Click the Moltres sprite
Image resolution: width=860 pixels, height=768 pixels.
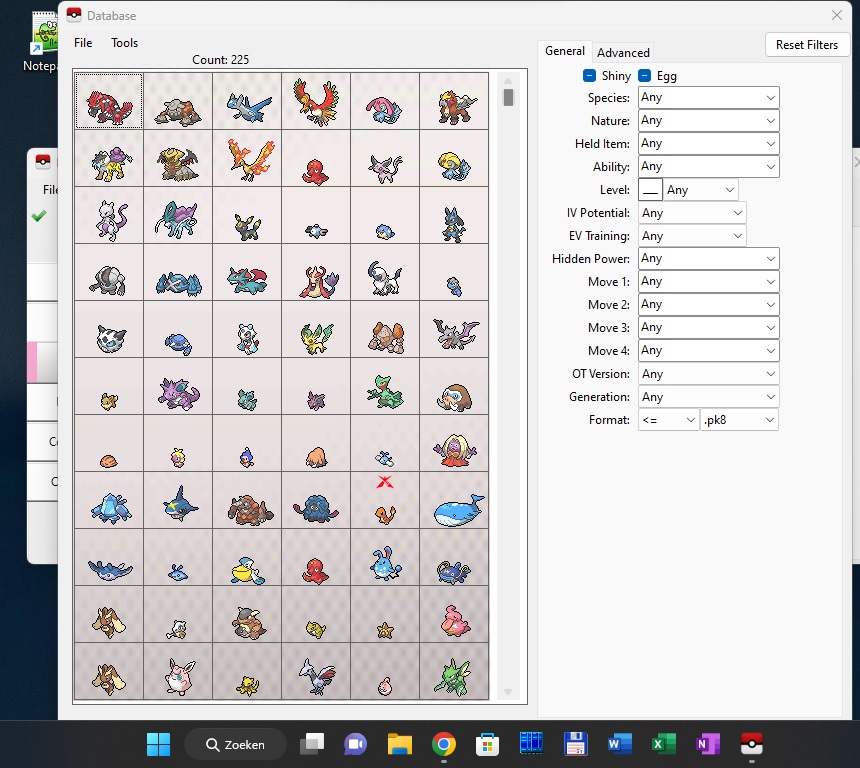pyautogui.click(x=247, y=159)
